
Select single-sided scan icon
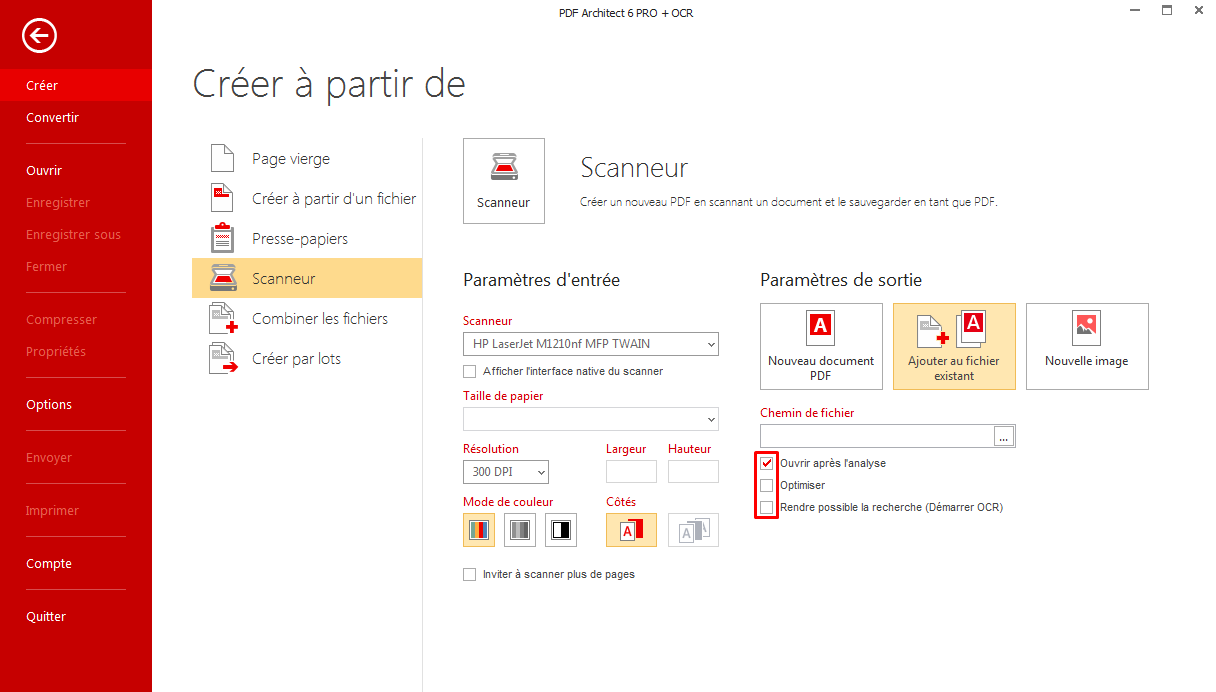[631, 530]
